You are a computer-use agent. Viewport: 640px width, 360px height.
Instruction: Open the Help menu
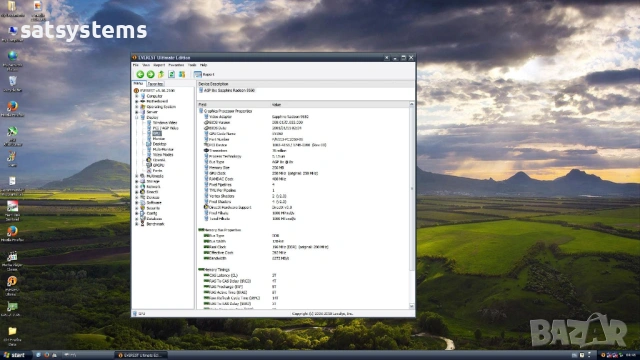tap(203, 65)
